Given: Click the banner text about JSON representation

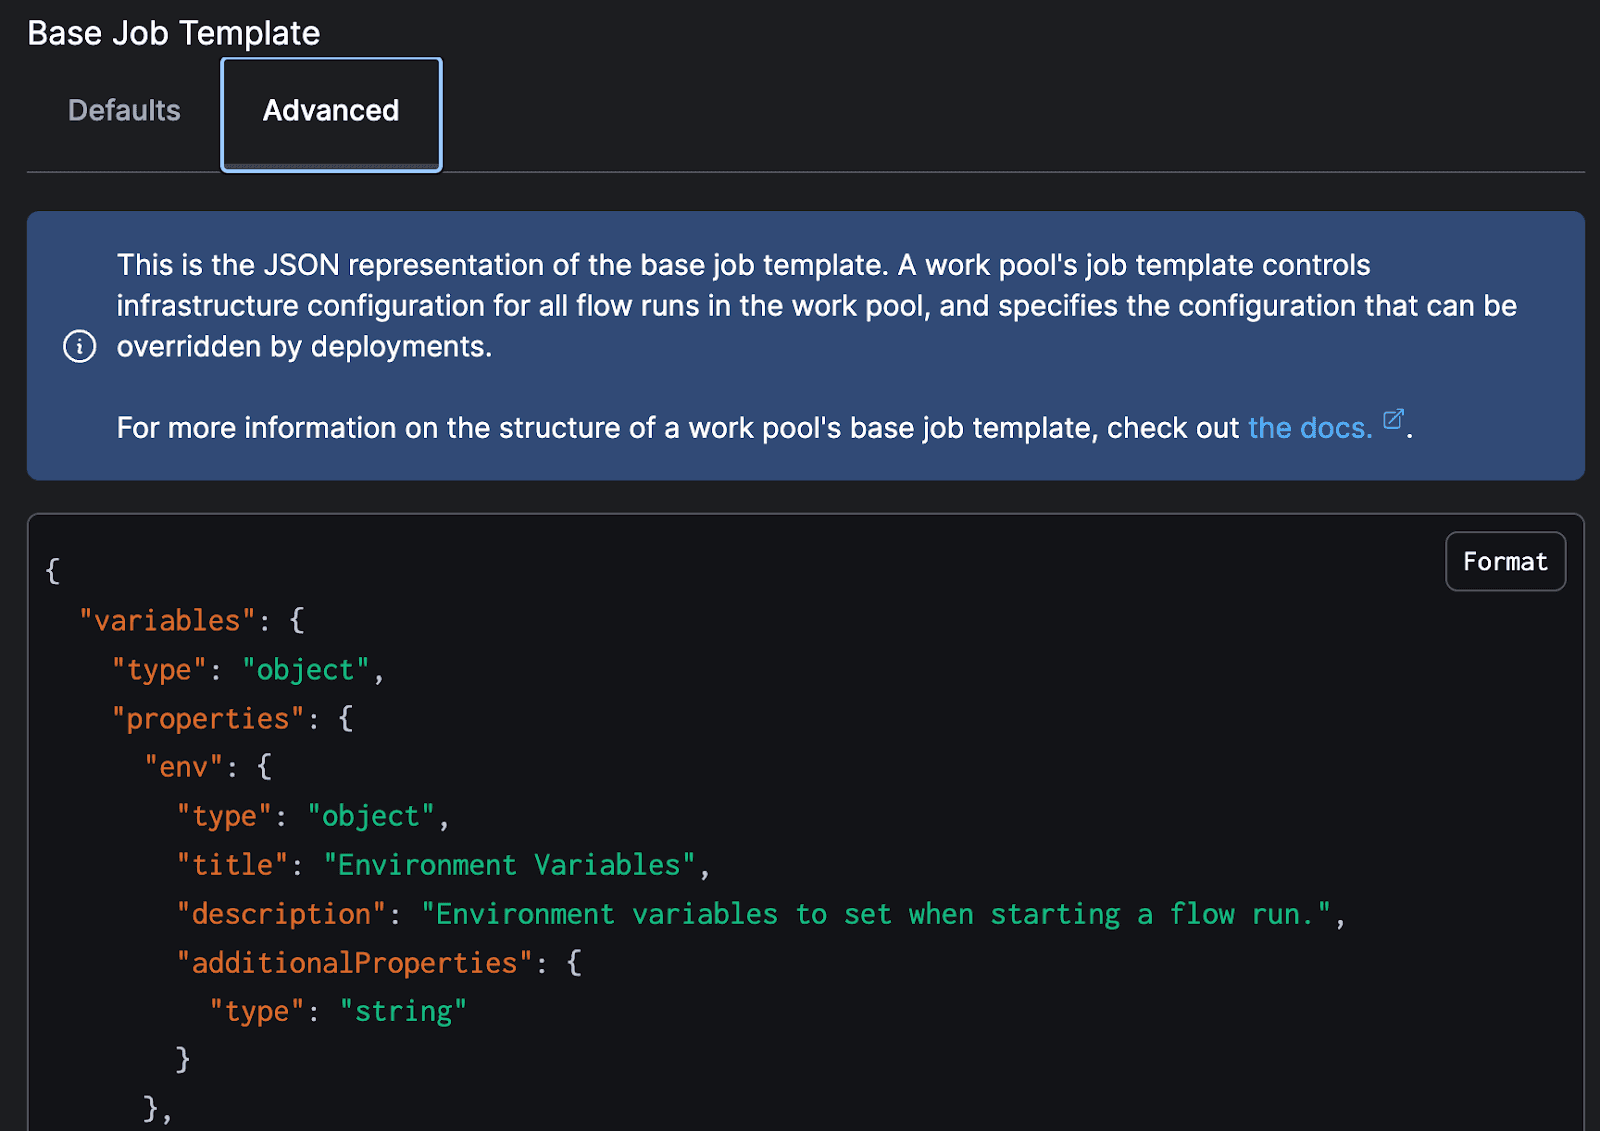Looking at the screenshot, I should pos(743,265).
